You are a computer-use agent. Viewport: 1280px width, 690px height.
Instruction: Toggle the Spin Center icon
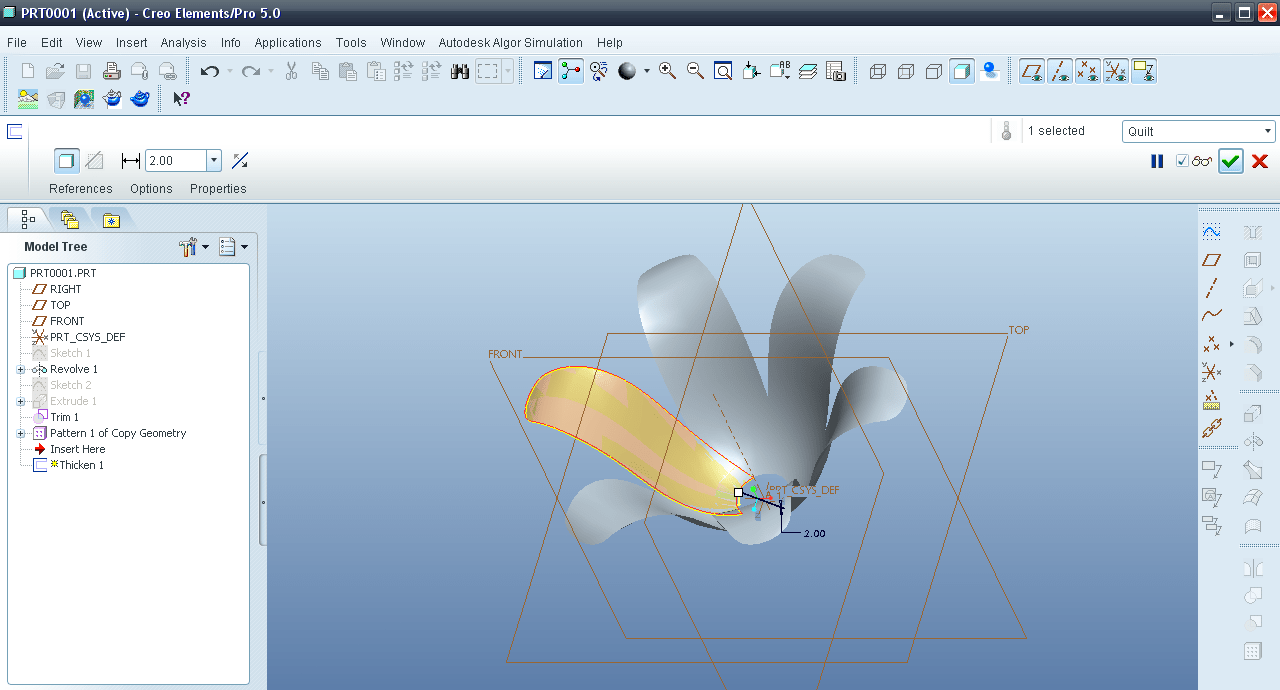click(571, 71)
